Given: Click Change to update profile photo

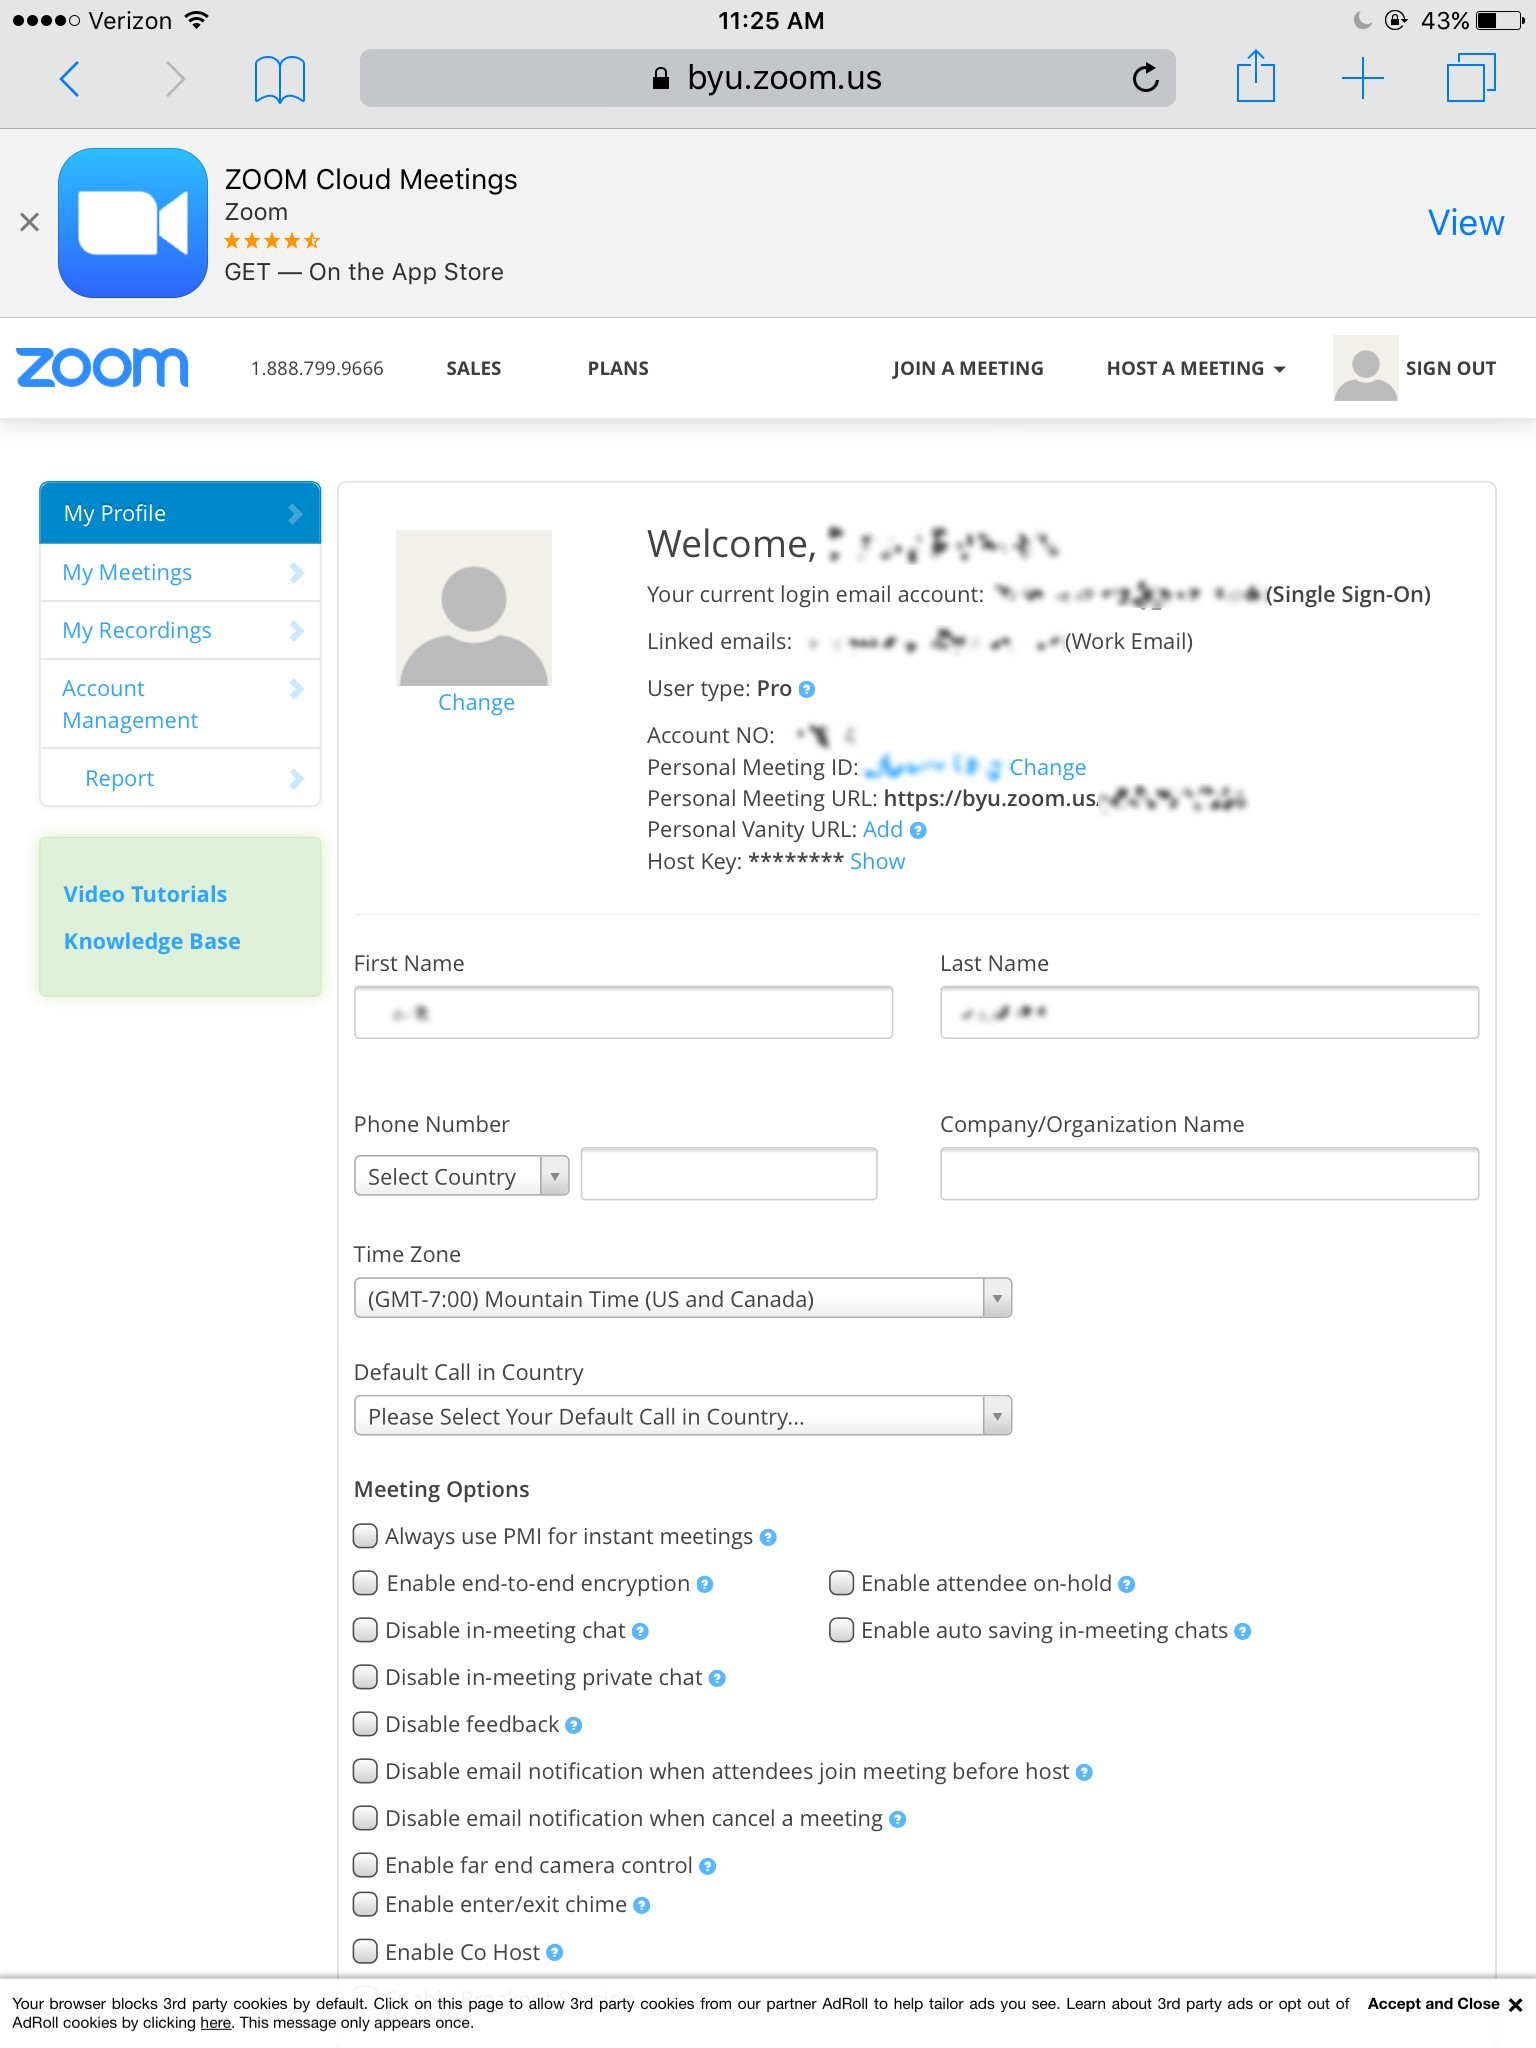Looking at the screenshot, I should pyautogui.click(x=476, y=702).
